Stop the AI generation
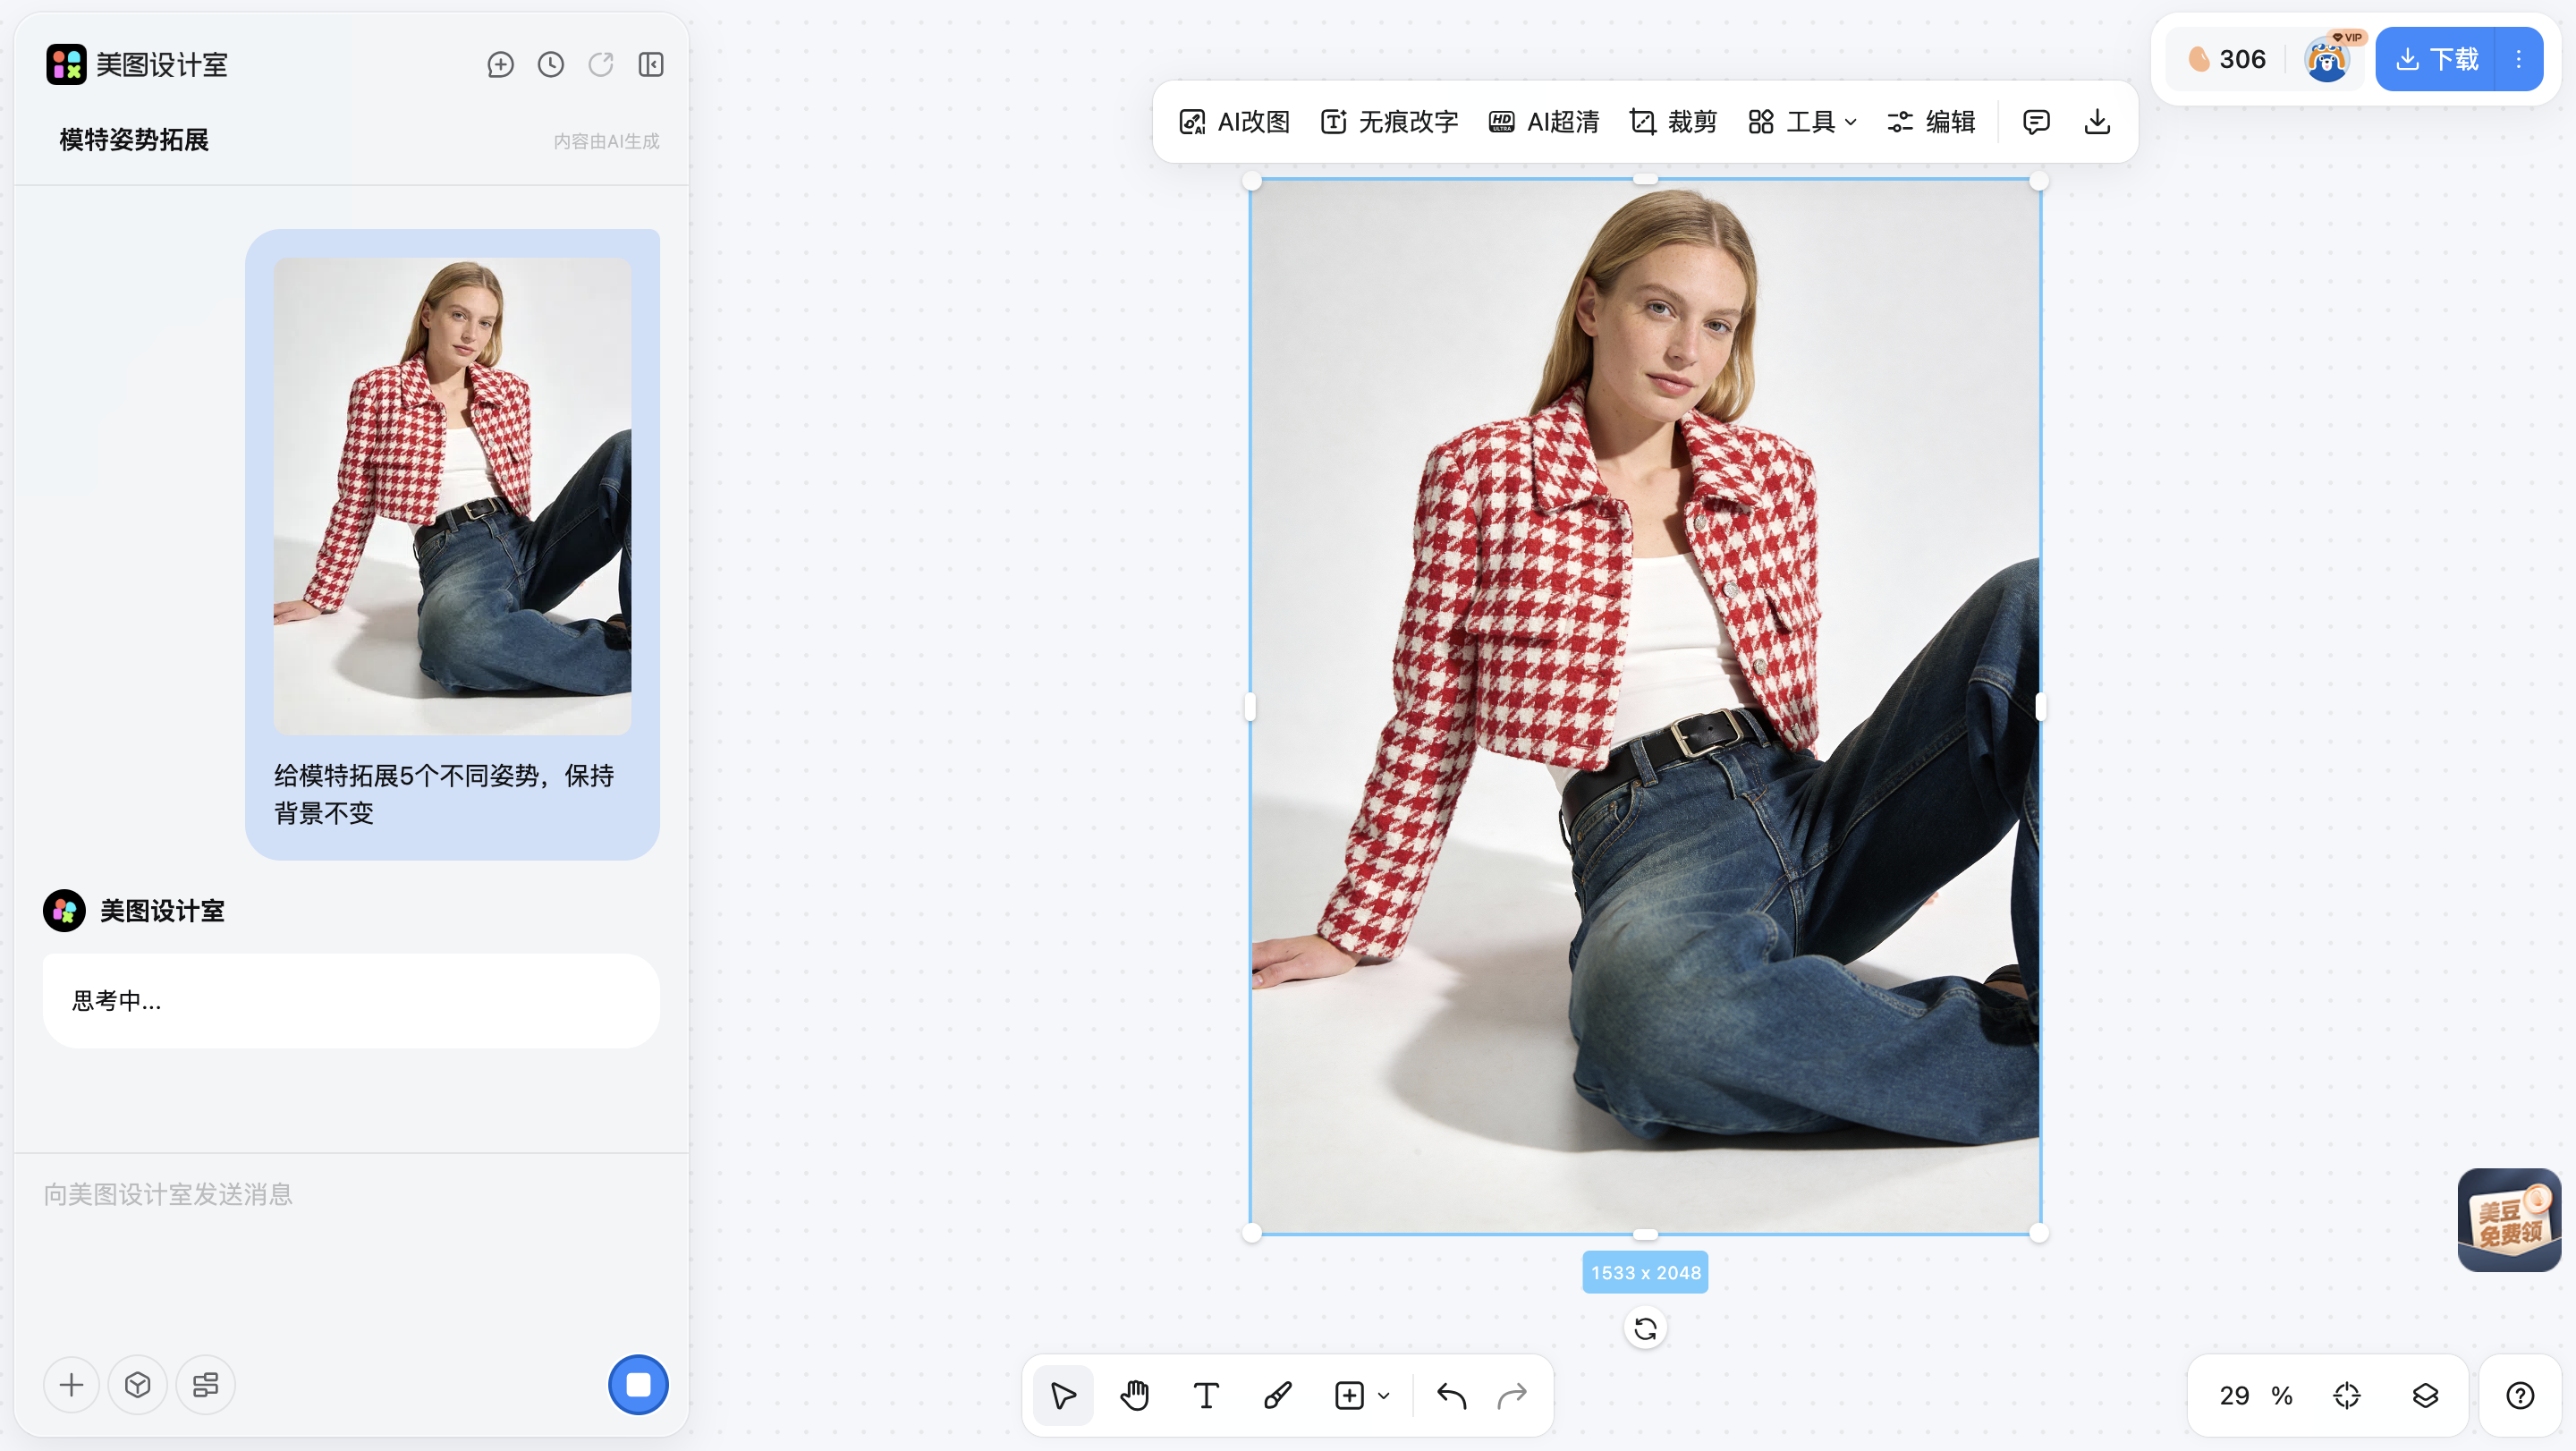Image resolution: width=2576 pixels, height=1451 pixels. tap(638, 1384)
